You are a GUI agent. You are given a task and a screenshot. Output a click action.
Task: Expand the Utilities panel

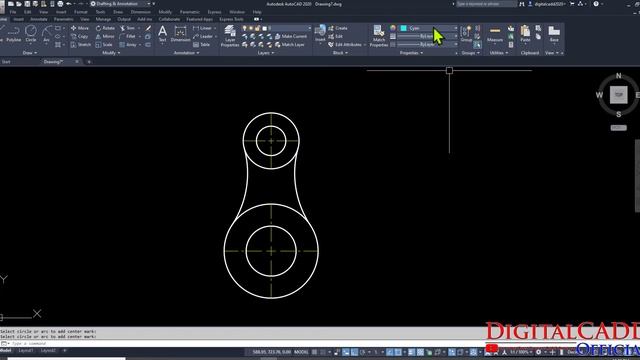(499, 53)
